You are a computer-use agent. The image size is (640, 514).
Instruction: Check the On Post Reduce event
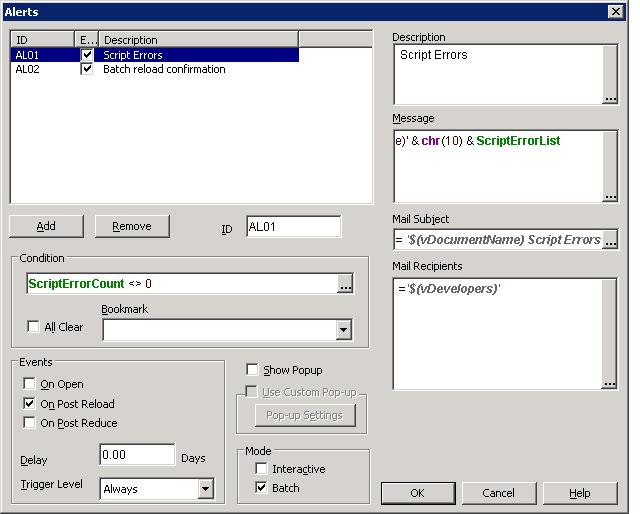(29, 423)
